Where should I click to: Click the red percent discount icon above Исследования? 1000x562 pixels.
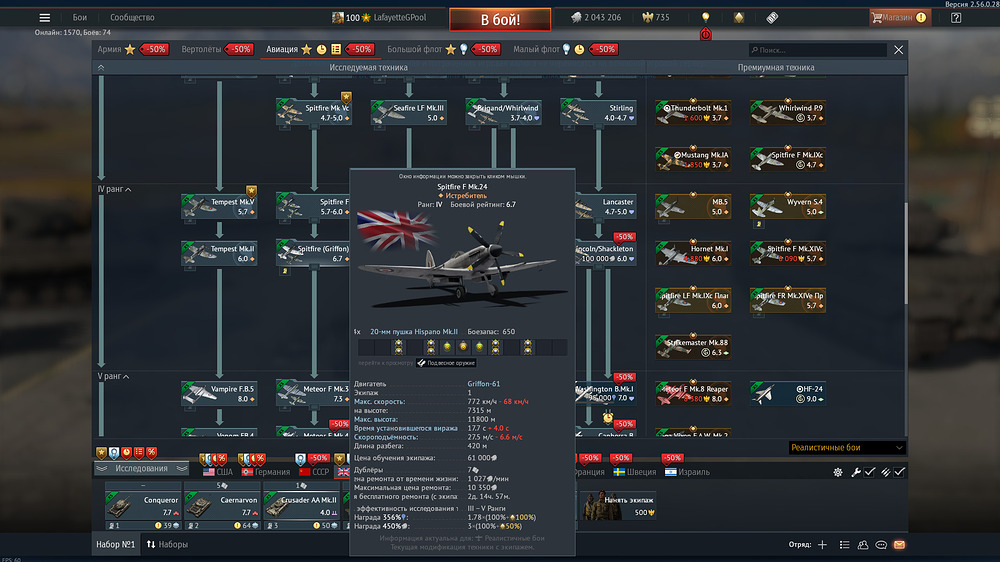pos(151,453)
